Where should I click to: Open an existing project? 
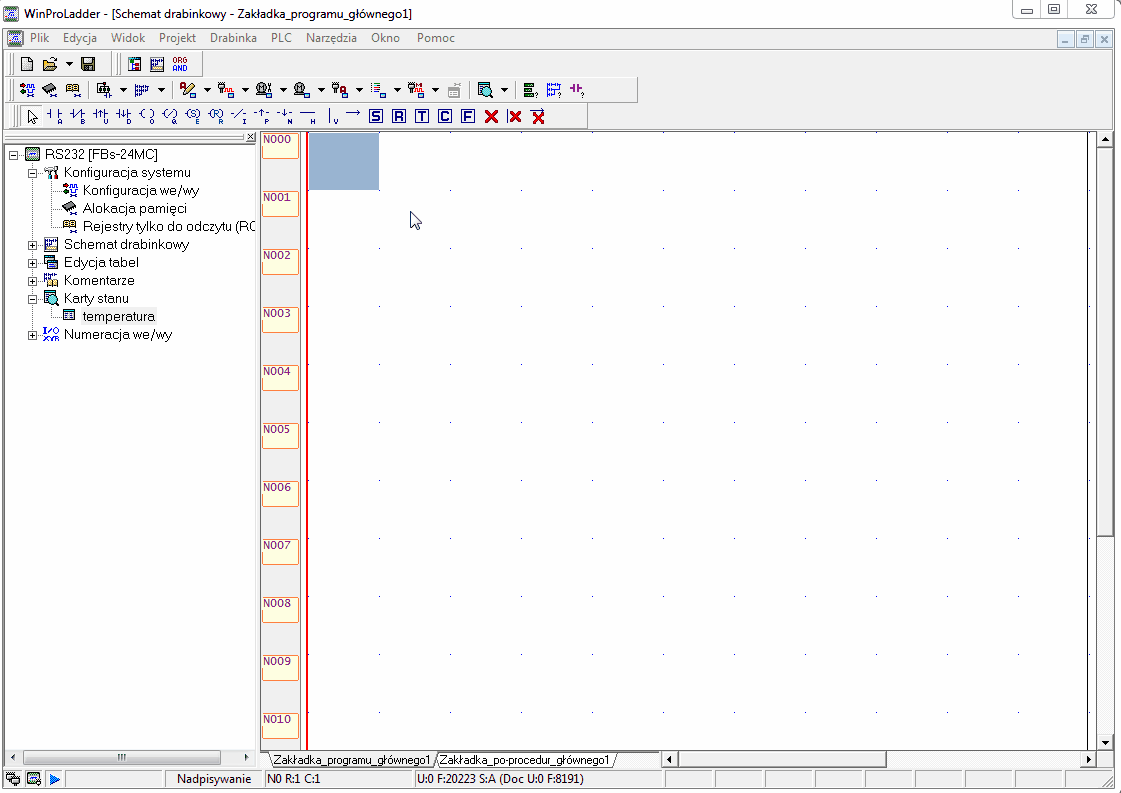[x=49, y=64]
